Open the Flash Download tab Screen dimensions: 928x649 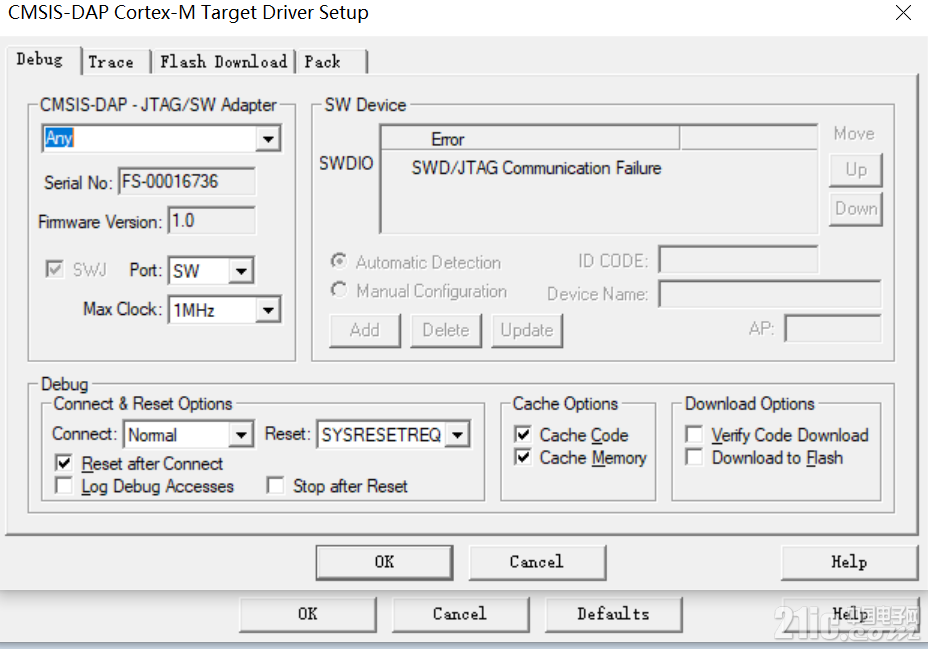[223, 62]
